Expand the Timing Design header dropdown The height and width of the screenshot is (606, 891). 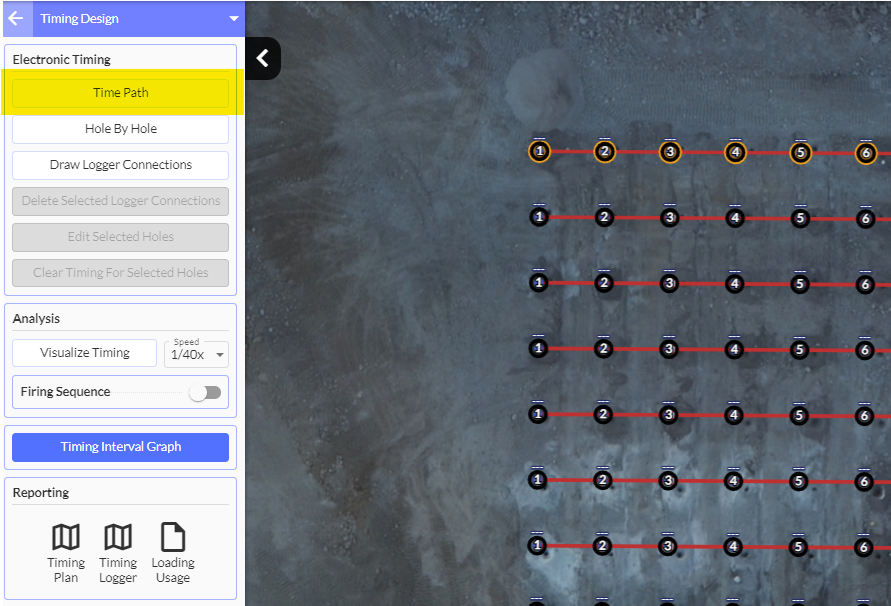pyautogui.click(x=233, y=18)
